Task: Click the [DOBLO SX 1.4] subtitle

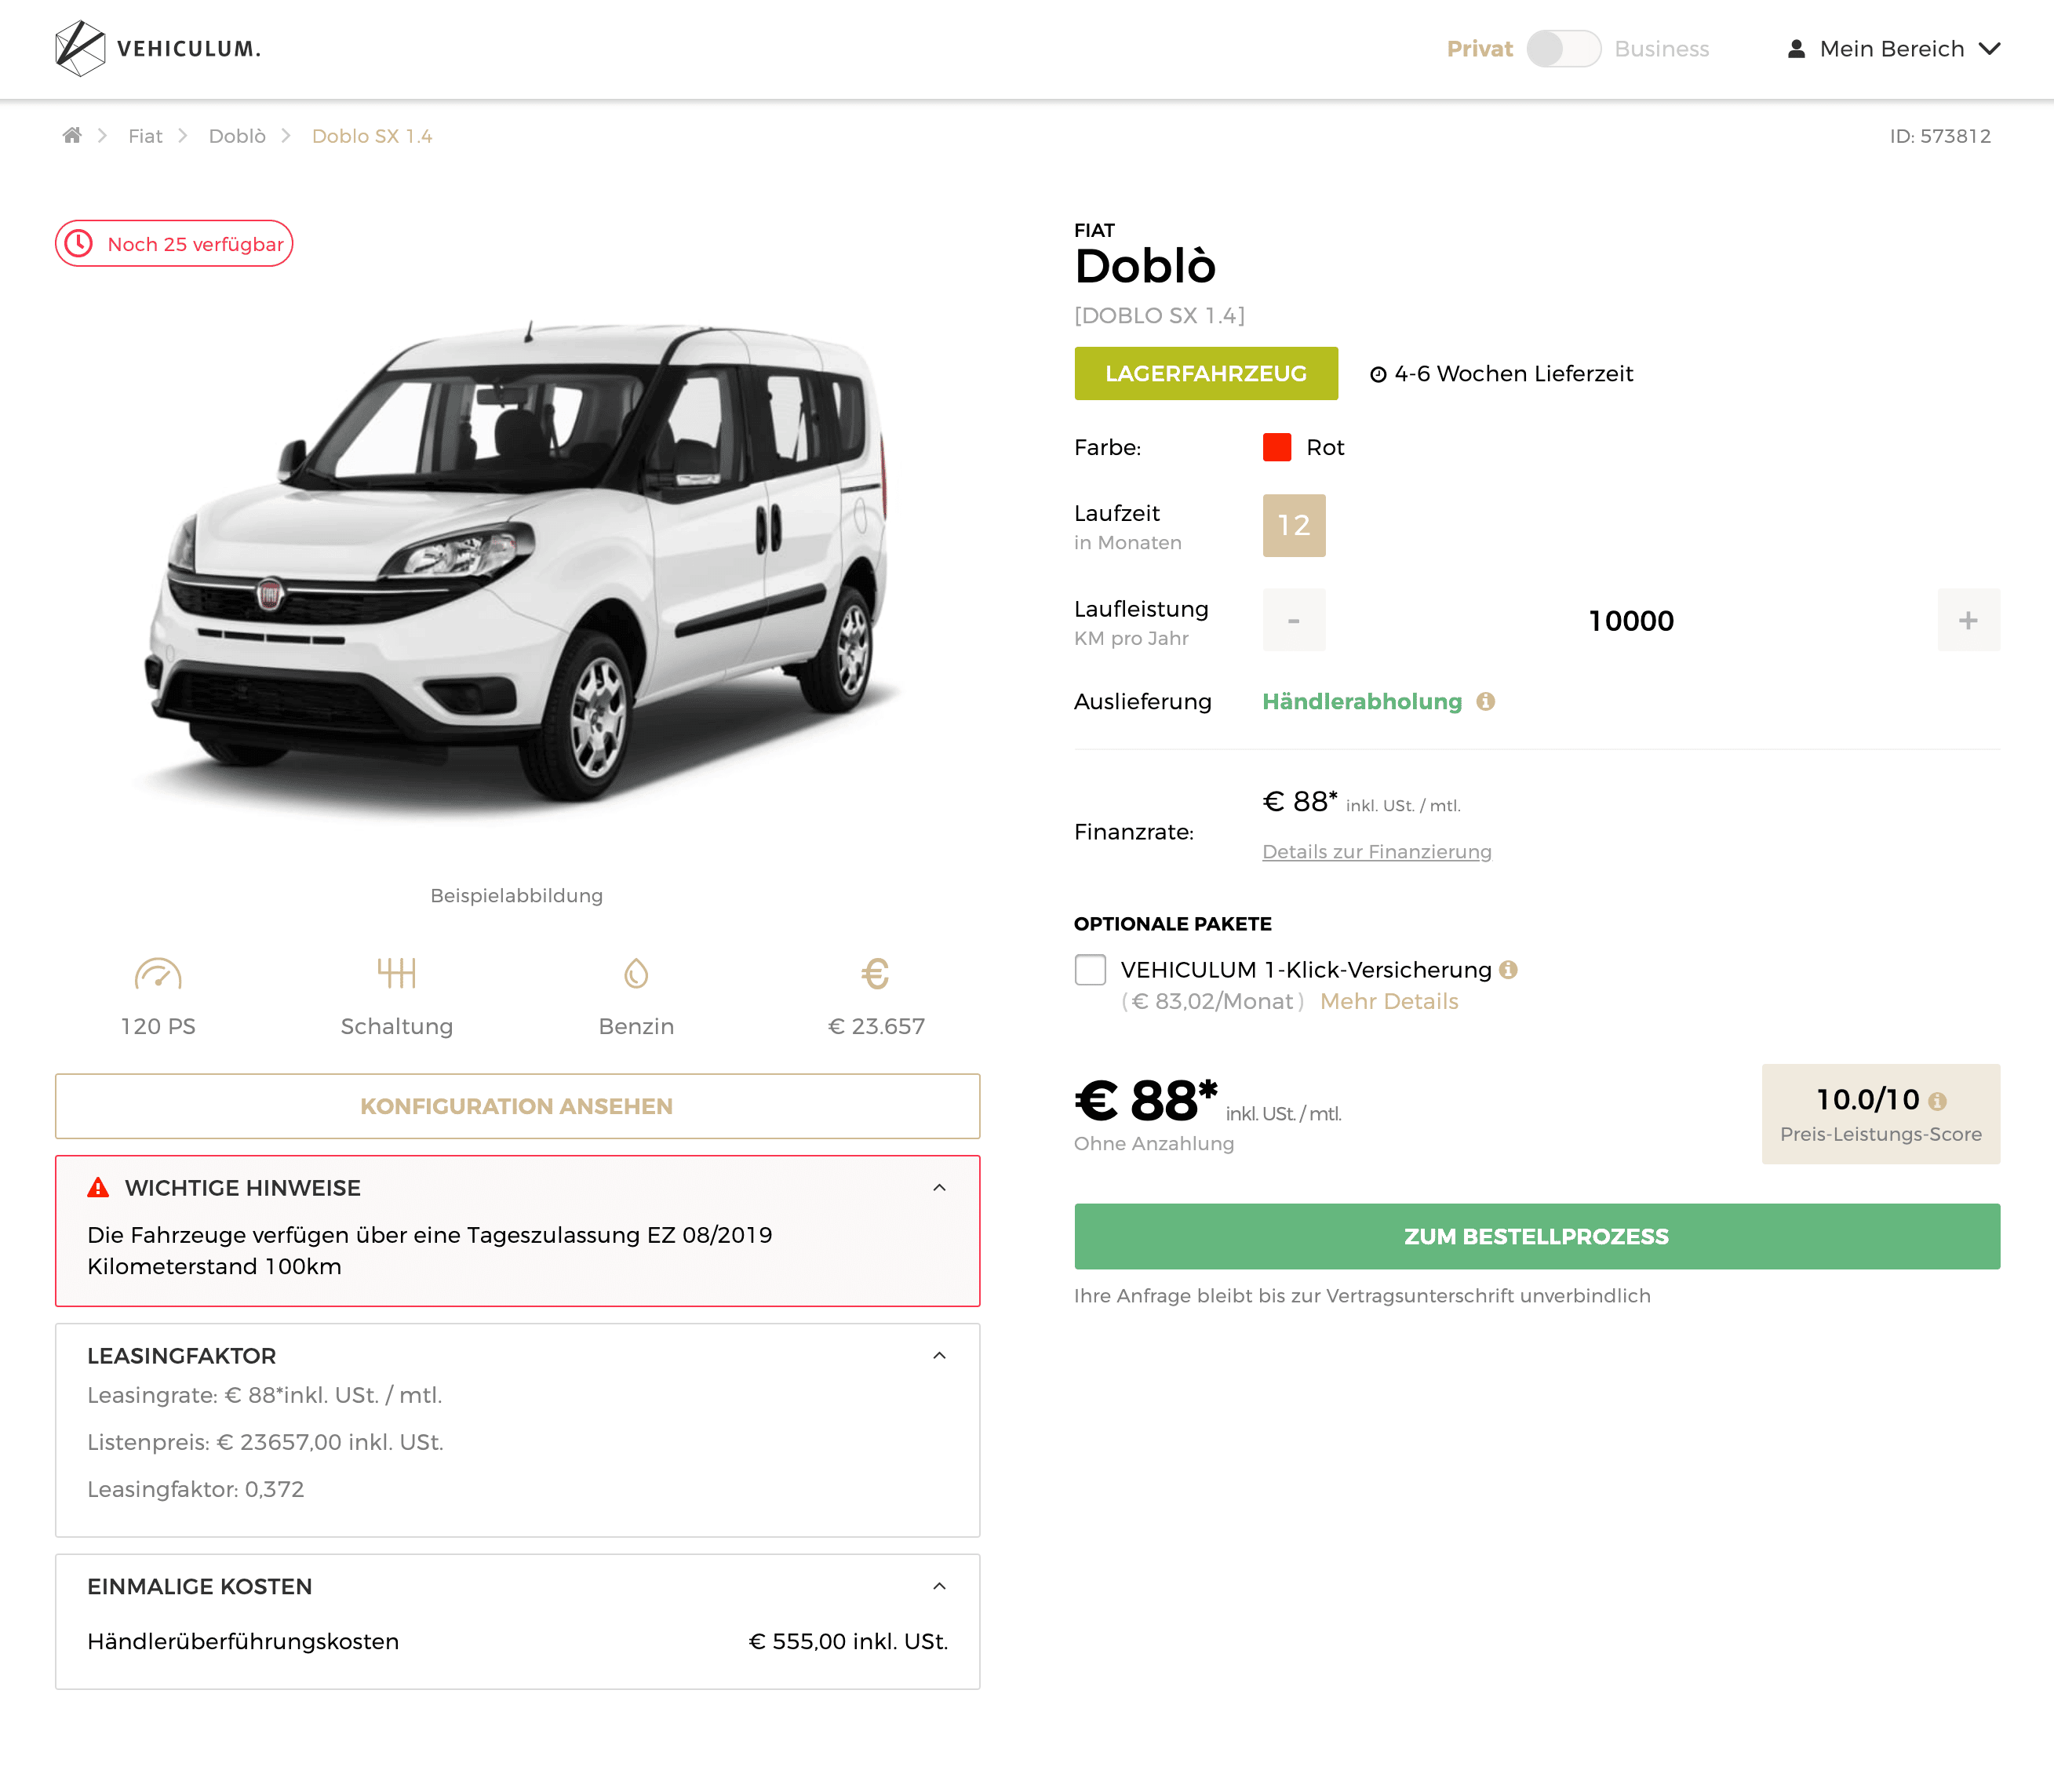Action: [x=1160, y=315]
